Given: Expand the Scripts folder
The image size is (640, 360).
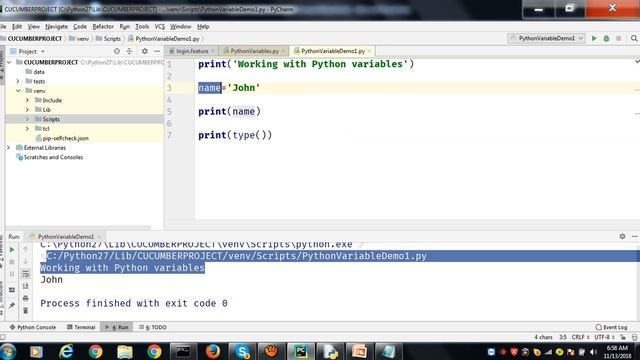Looking at the screenshot, I should [x=27, y=119].
